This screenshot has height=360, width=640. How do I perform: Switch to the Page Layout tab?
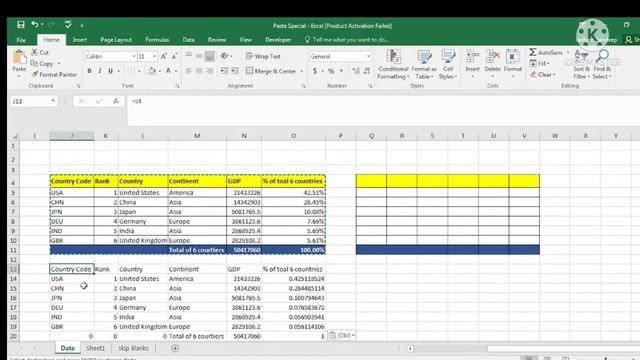(116, 40)
